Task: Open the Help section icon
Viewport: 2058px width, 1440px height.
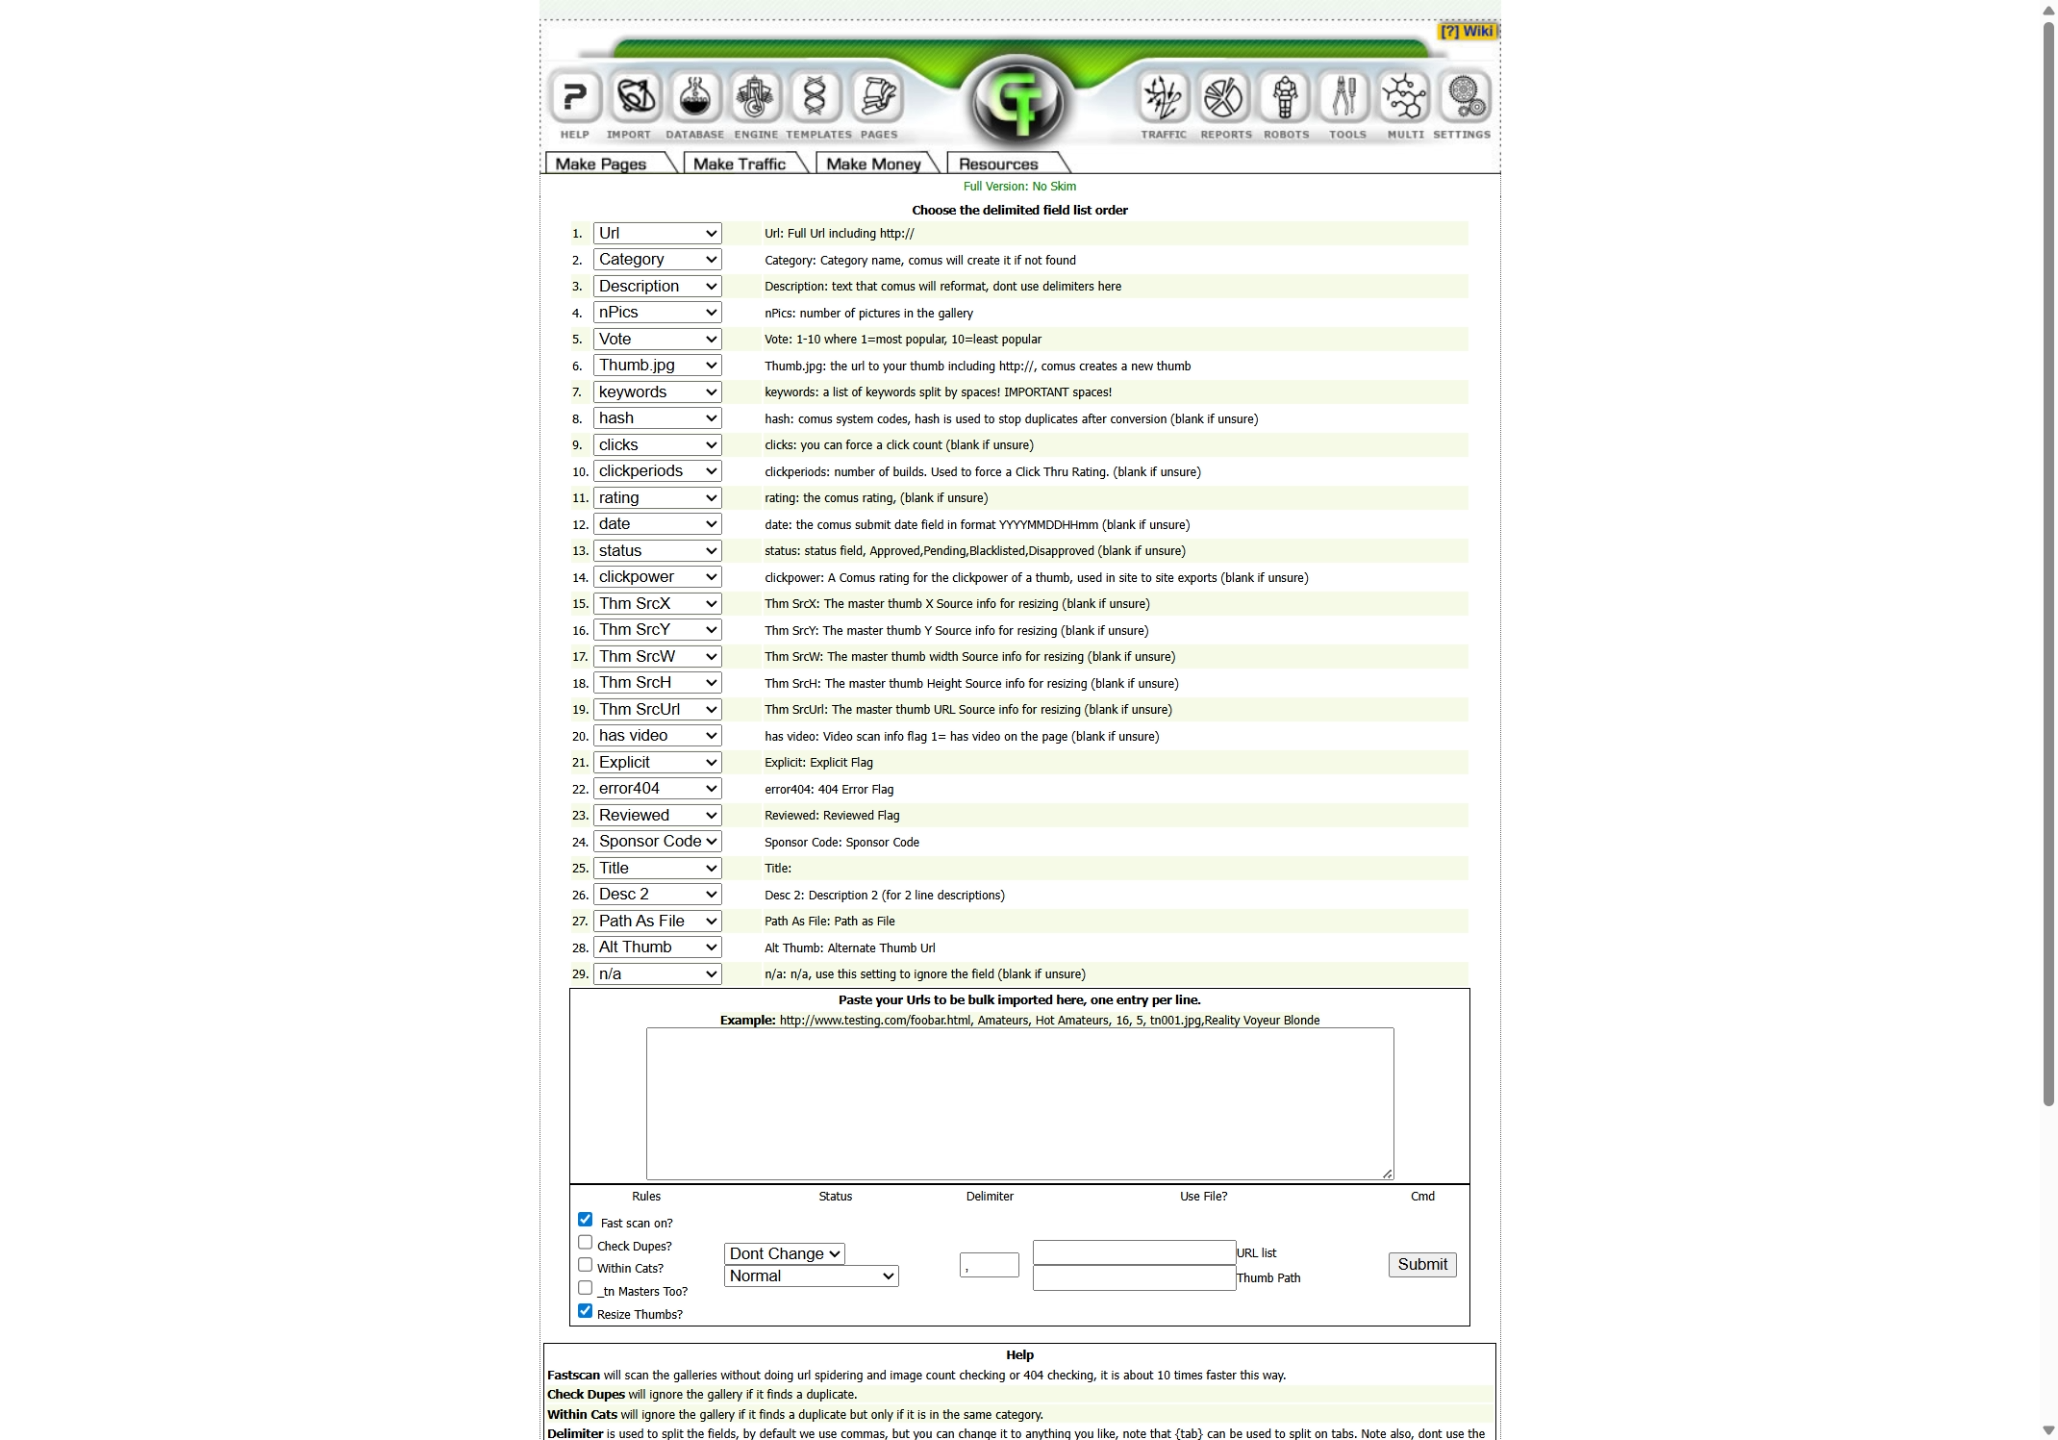Action: (575, 97)
